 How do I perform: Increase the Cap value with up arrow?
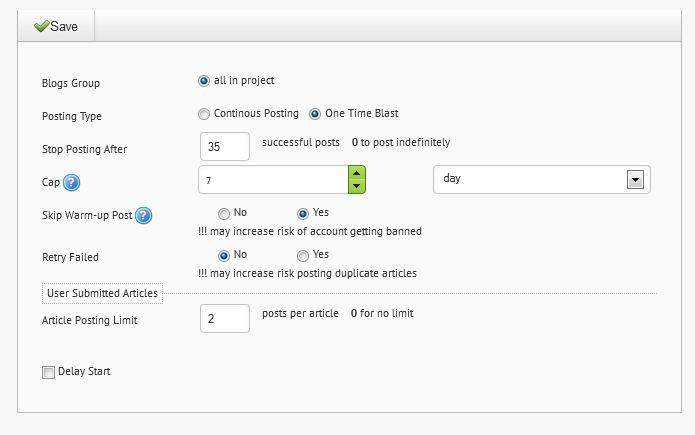[x=356, y=172]
